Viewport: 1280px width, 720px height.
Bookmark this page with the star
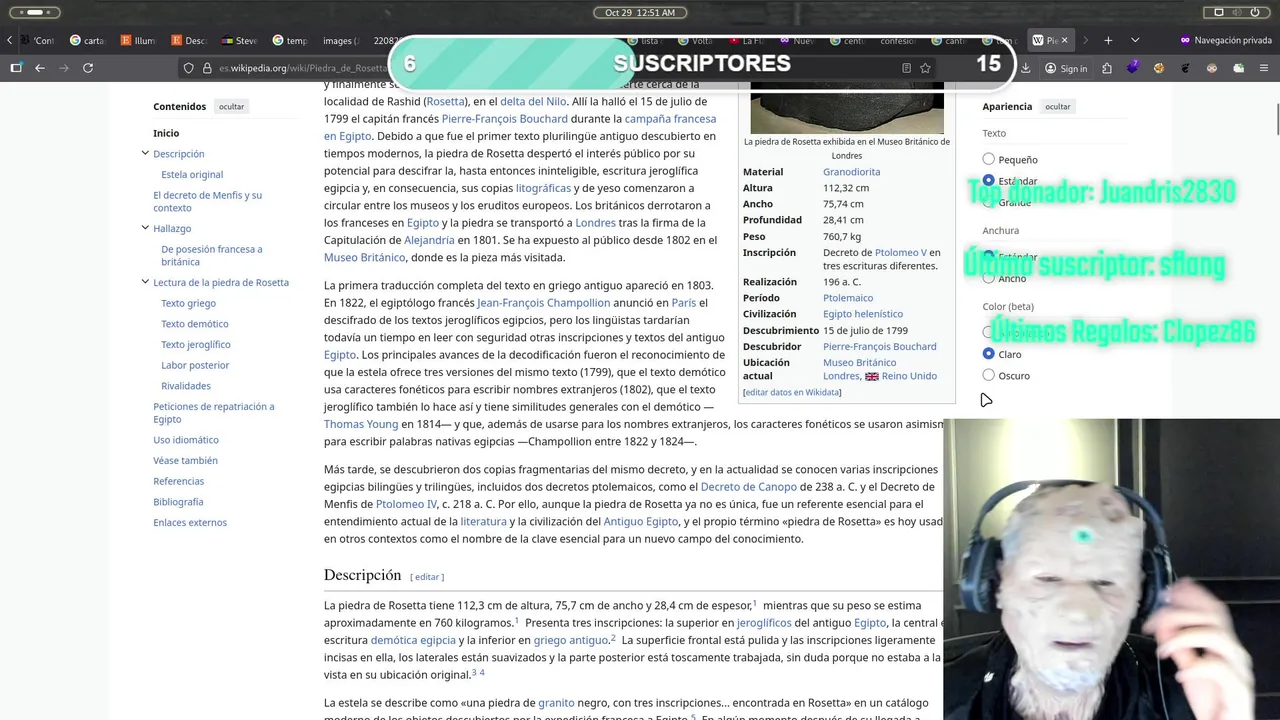click(x=926, y=68)
